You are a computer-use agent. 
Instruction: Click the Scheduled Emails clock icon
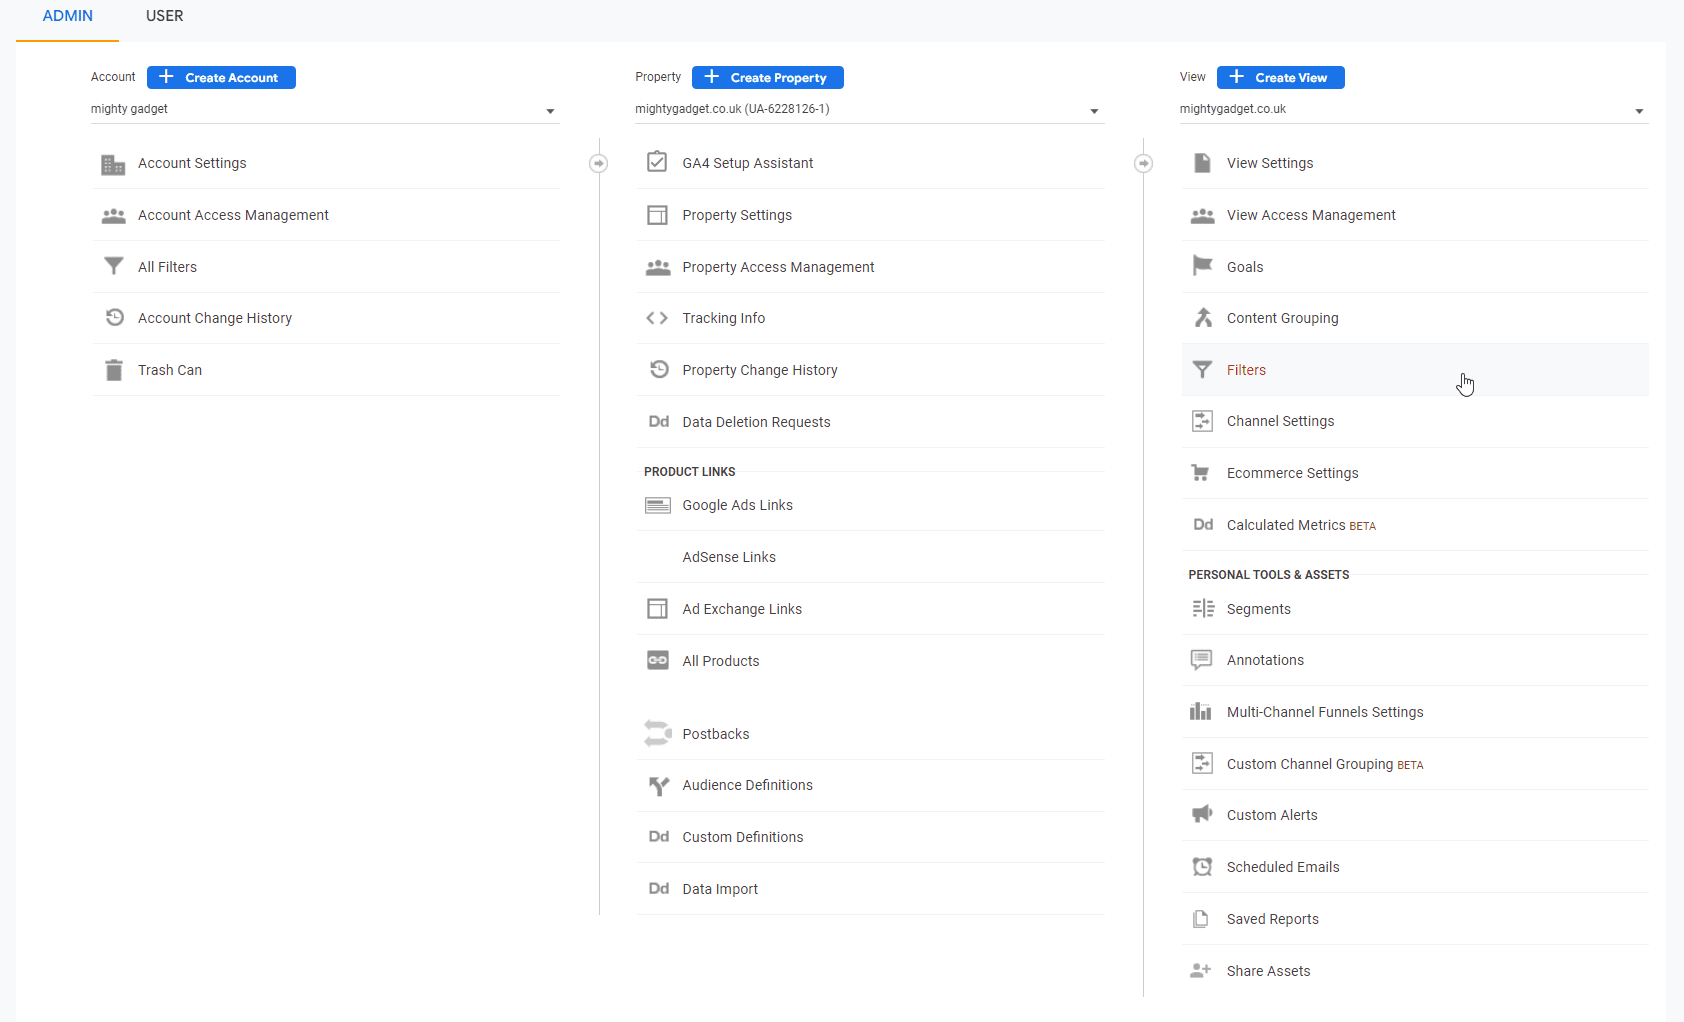[1202, 867]
